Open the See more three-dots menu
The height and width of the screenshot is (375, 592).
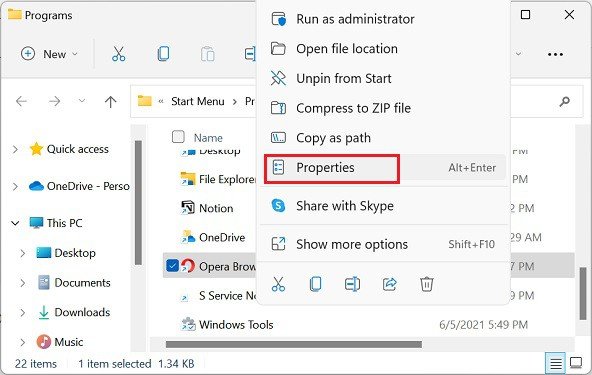(555, 54)
